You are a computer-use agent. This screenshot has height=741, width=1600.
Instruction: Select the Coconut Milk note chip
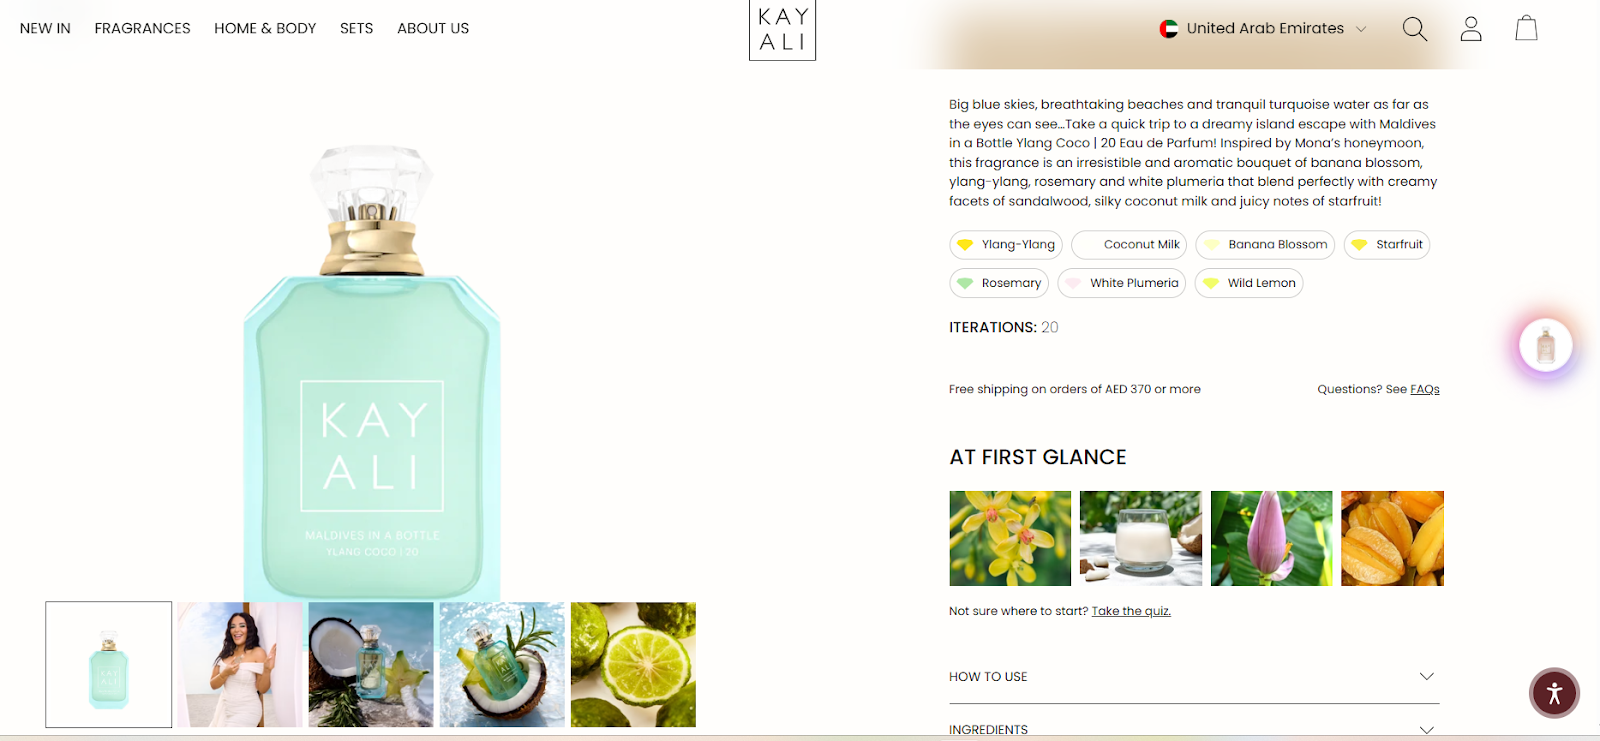[1129, 245]
